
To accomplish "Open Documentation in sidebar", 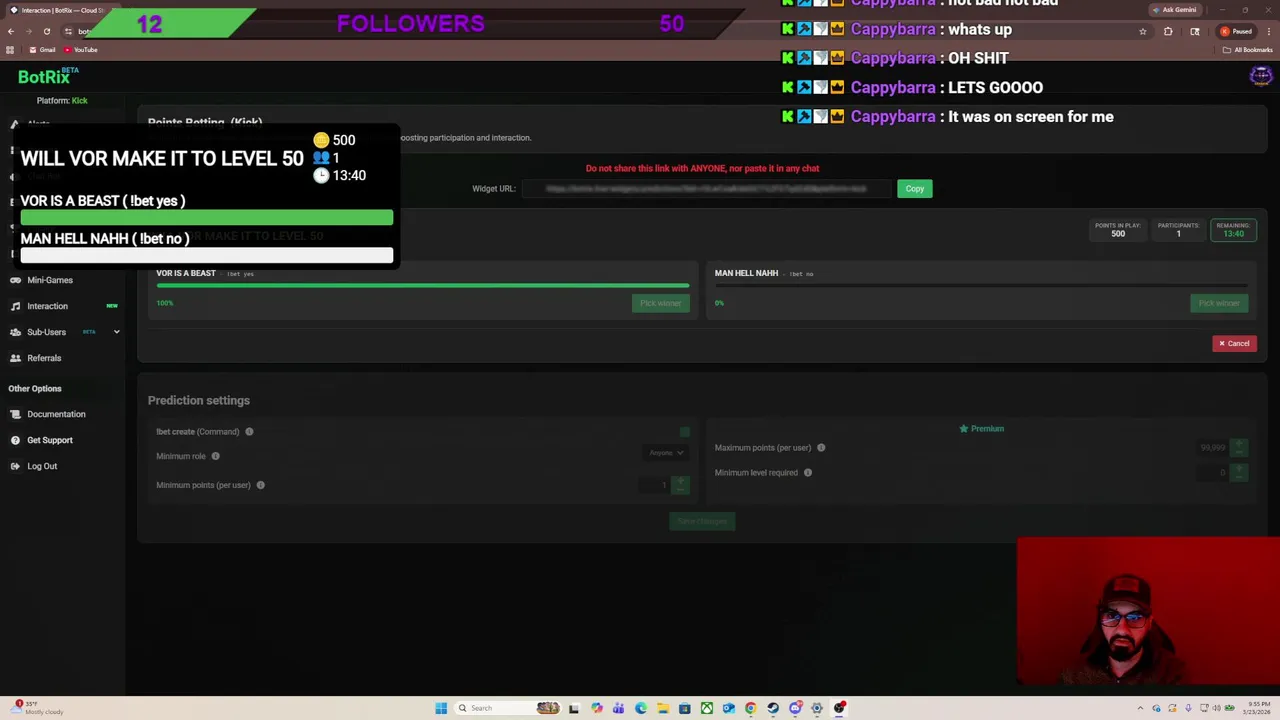I will 56,414.
